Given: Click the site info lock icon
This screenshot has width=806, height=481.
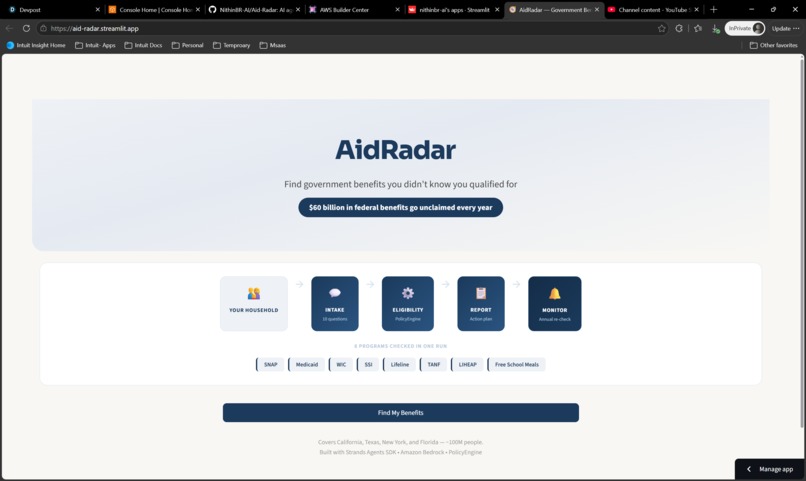Looking at the screenshot, I should (x=44, y=28).
